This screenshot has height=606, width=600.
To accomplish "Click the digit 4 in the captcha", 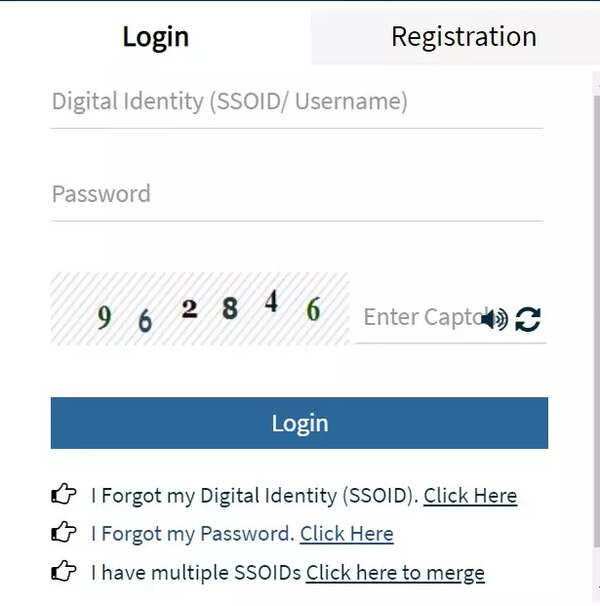I will pos(271,302).
